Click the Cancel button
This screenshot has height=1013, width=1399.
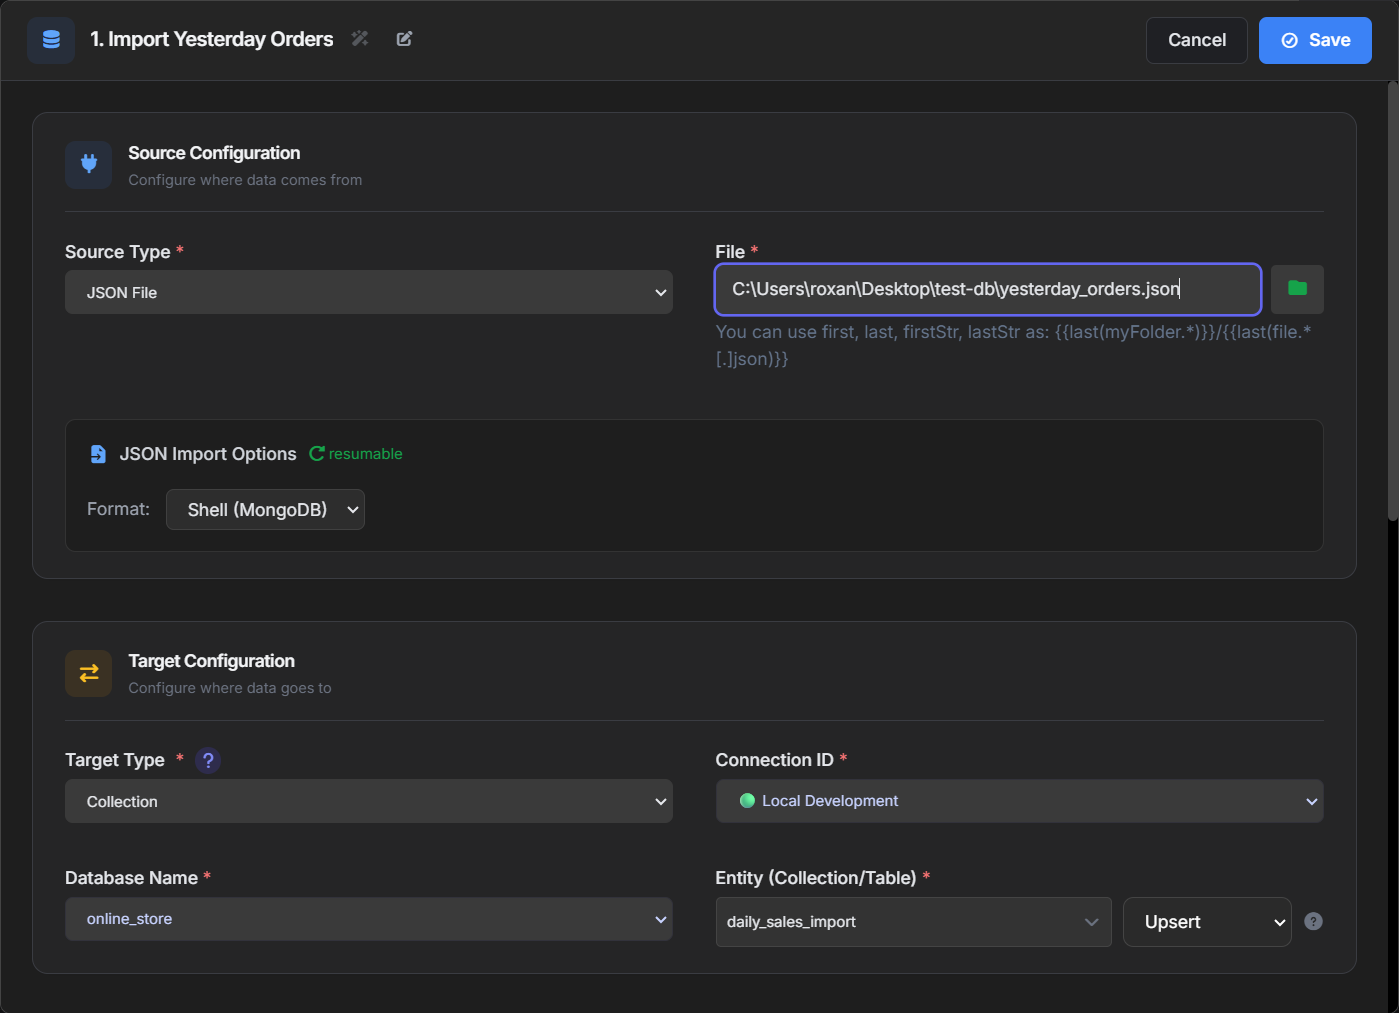click(x=1197, y=40)
